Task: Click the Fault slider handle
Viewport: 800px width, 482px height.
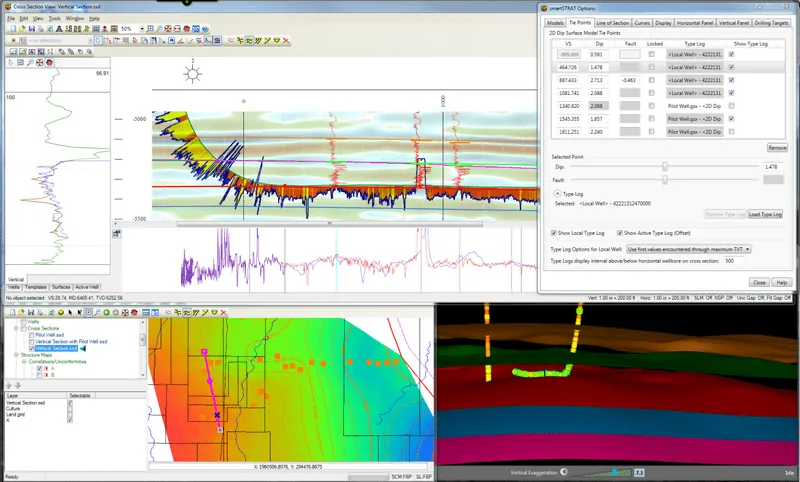Action: click(x=665, y=180)
